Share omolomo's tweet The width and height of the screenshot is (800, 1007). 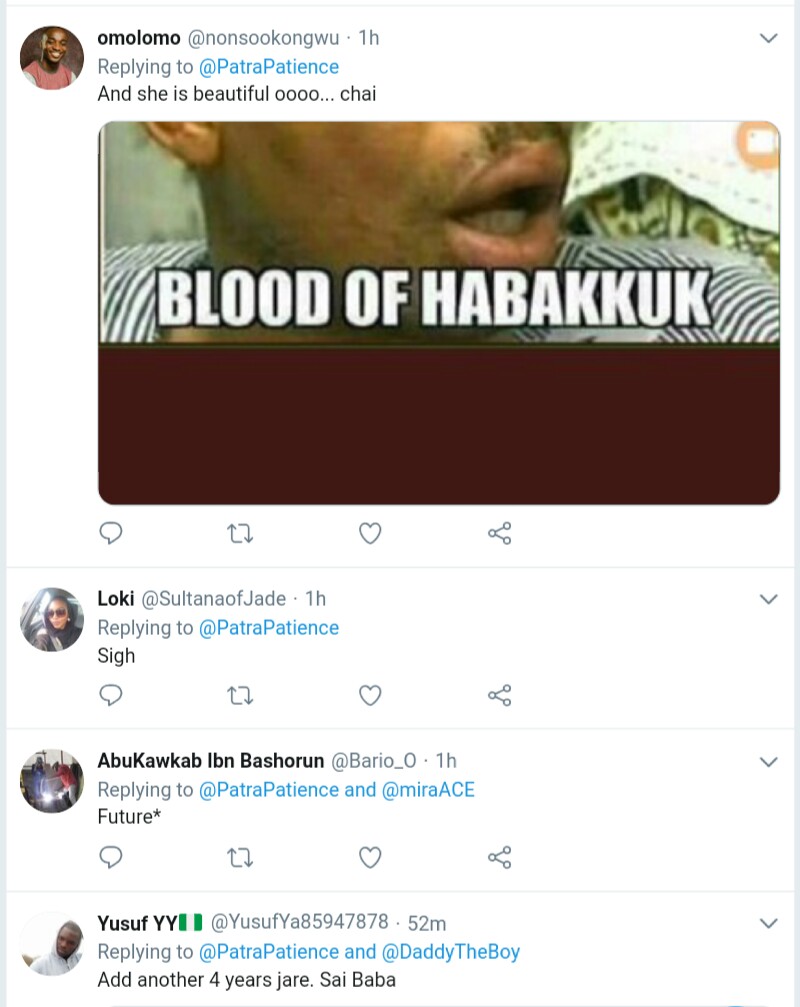[x=500, y=534]
